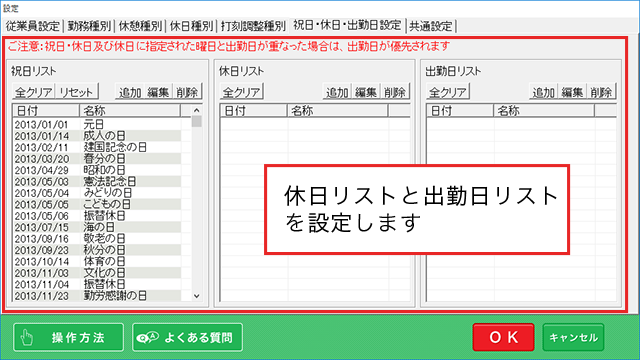
Task: Open the 打刻調整種別 tab
Action: click(253, 26)
